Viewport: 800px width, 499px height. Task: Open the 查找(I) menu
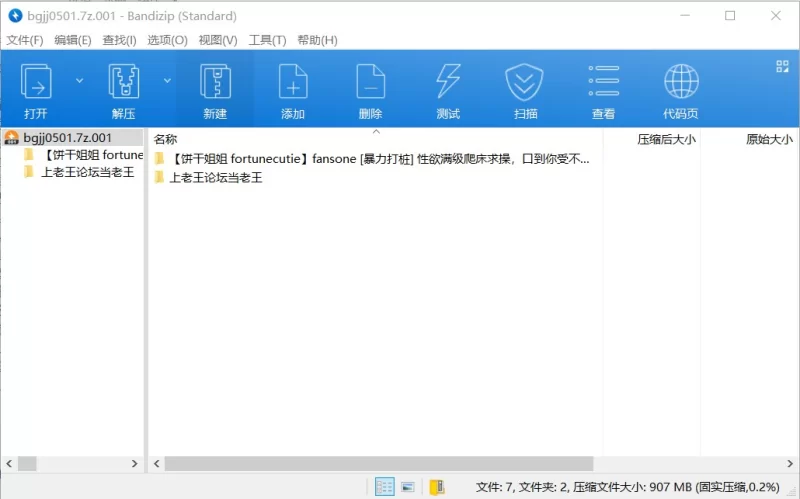(119, 40)
